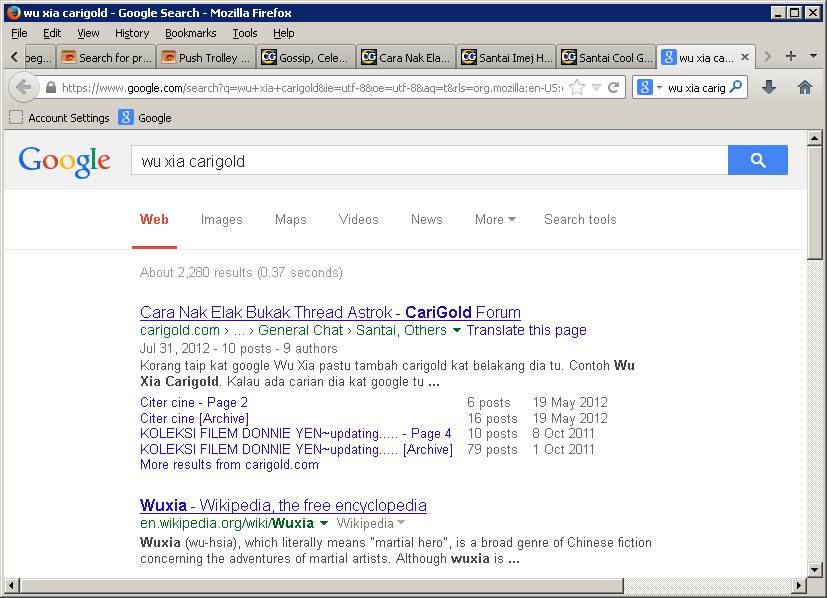Open a new tab with plus icon

[x=791, y=56]
